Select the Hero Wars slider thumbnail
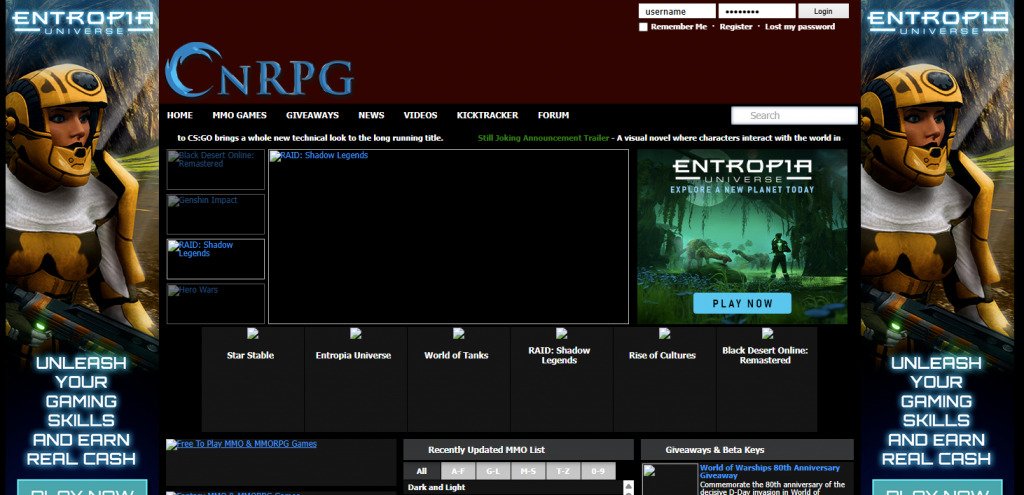This screenshot has height=495, width=1024. click(x=216, y=303)
